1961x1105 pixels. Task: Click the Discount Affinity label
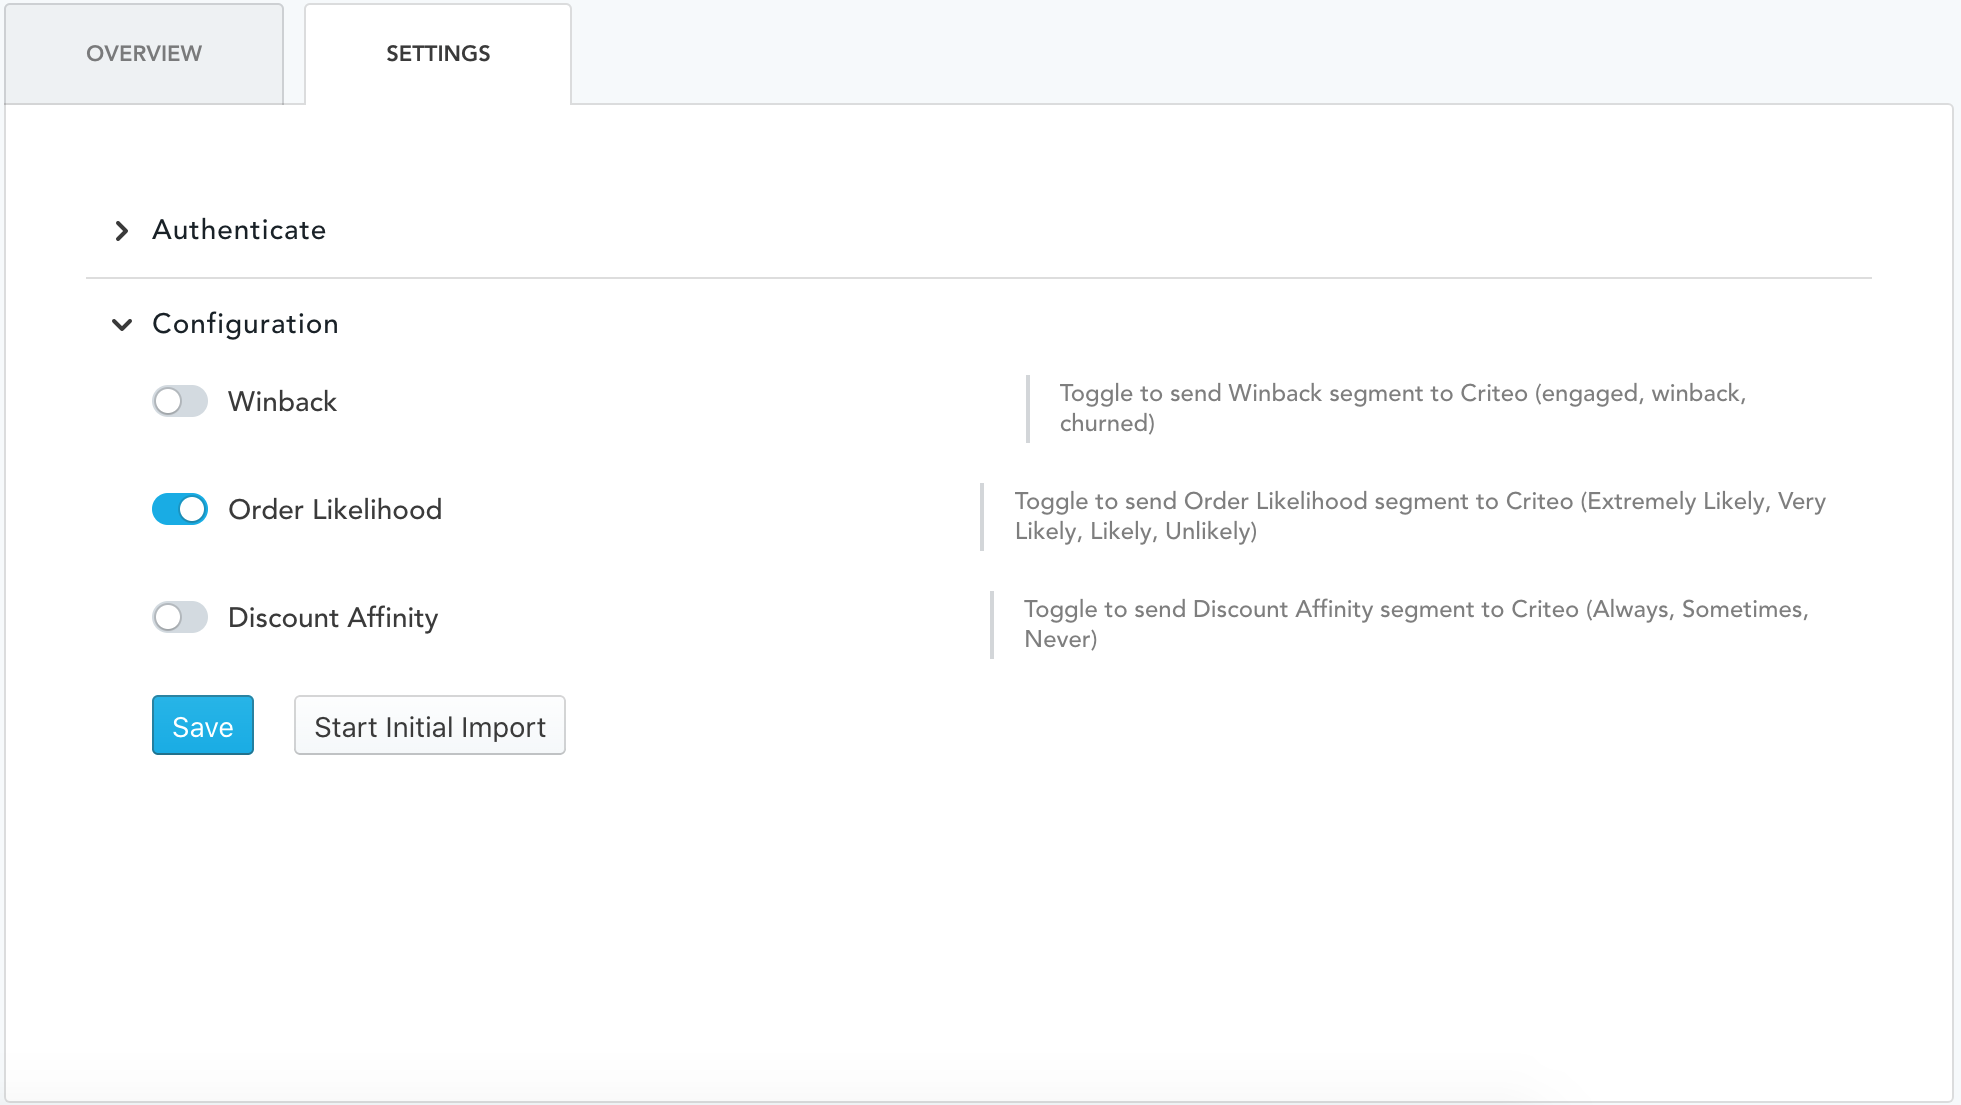pos(333,618)
